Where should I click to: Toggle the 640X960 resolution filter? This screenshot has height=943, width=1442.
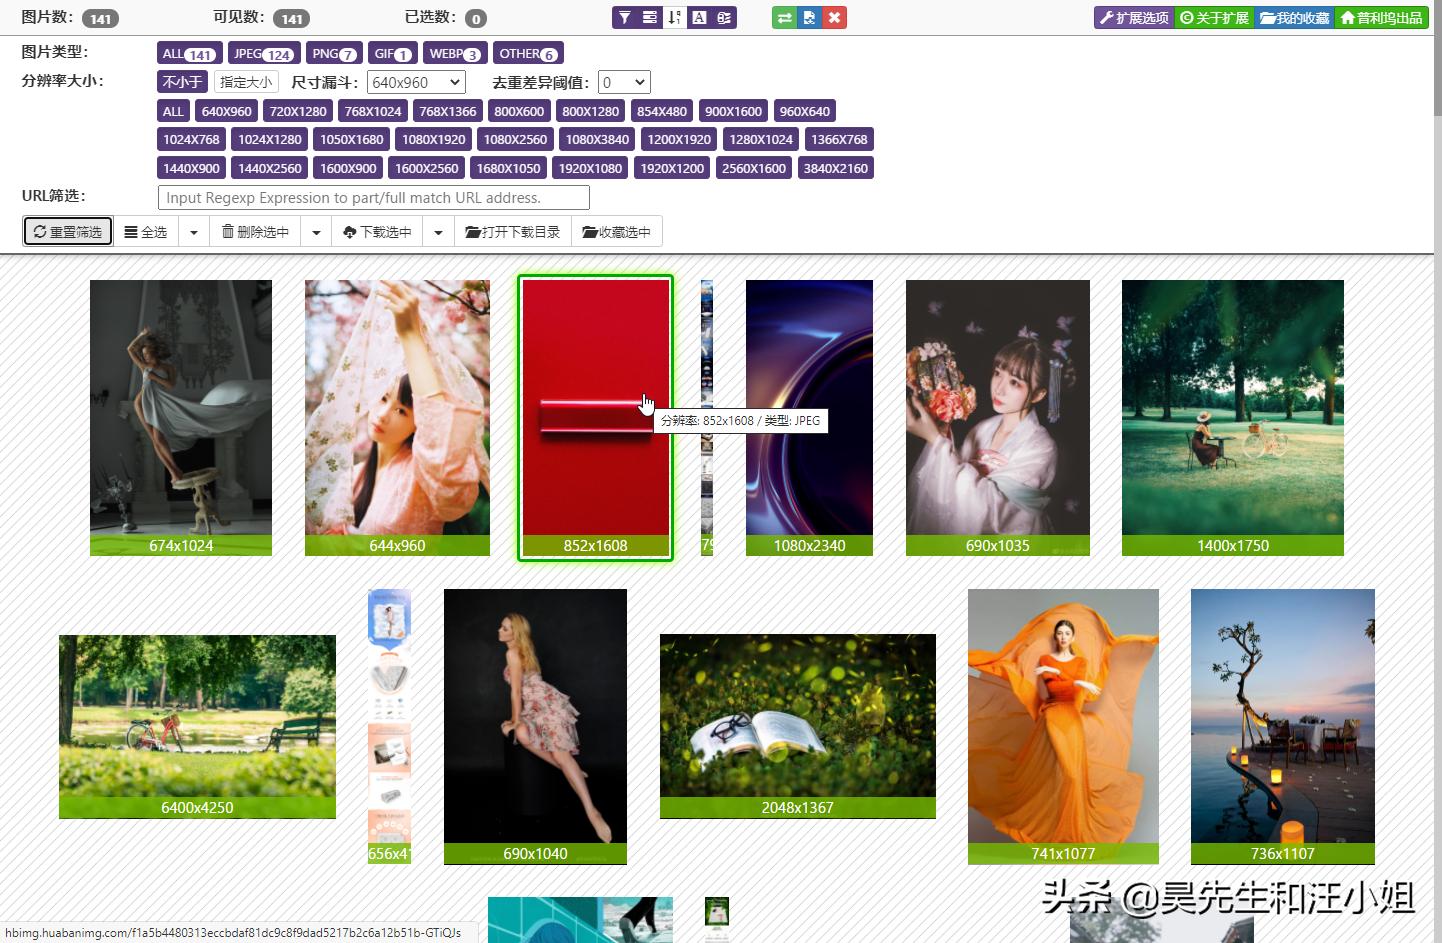[x=226, y=111]
